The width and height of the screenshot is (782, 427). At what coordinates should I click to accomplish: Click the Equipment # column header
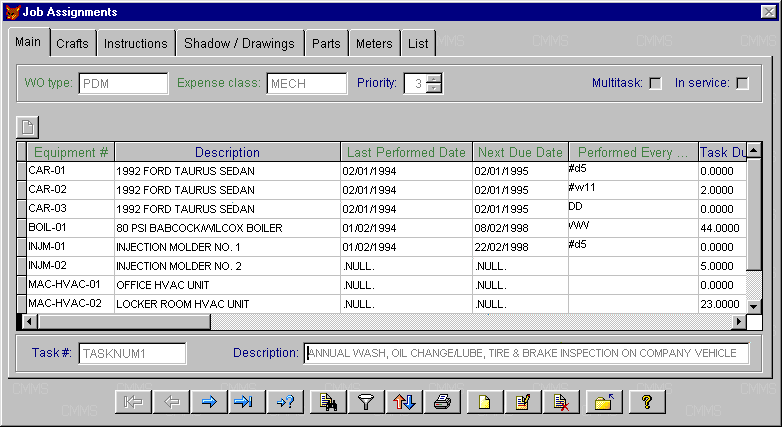click(70, 153)
